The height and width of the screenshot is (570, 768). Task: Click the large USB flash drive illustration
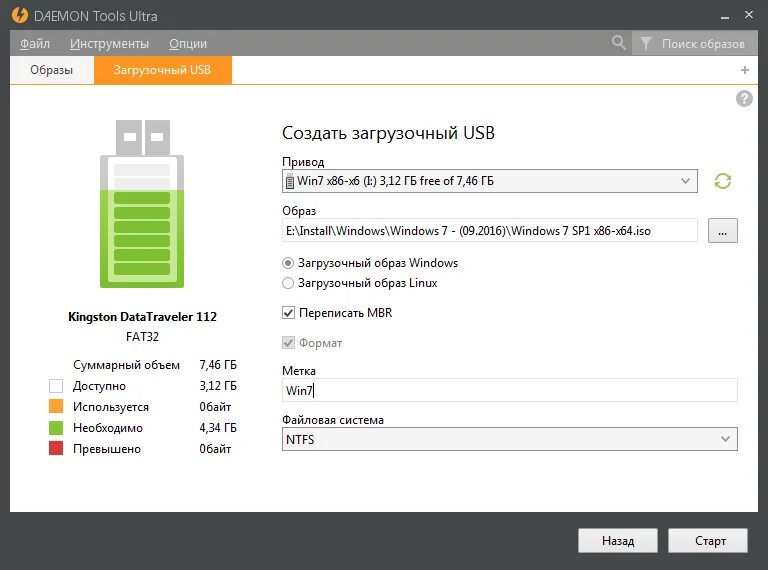pyautogui.click(x=142, y=204)
